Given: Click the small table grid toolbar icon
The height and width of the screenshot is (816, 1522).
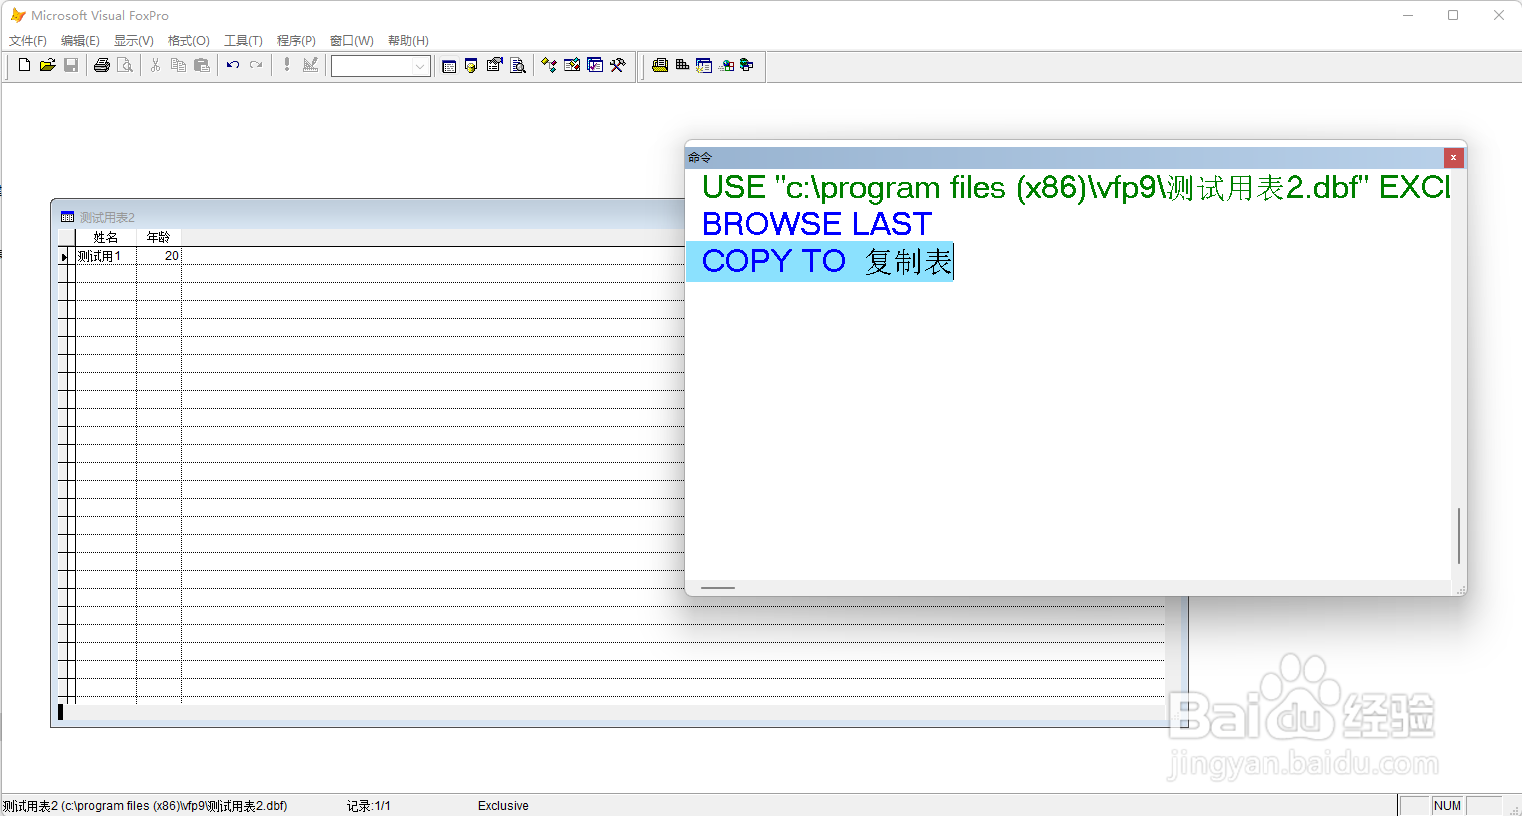Looking at the screenshot, I should pyautogui.click(x=682, y=66).
